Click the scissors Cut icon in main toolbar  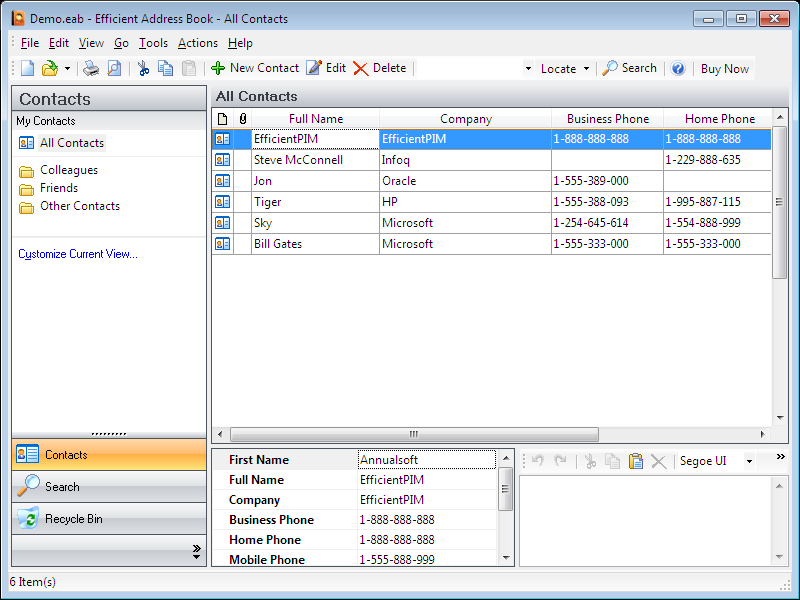click(x=143, y=69)
